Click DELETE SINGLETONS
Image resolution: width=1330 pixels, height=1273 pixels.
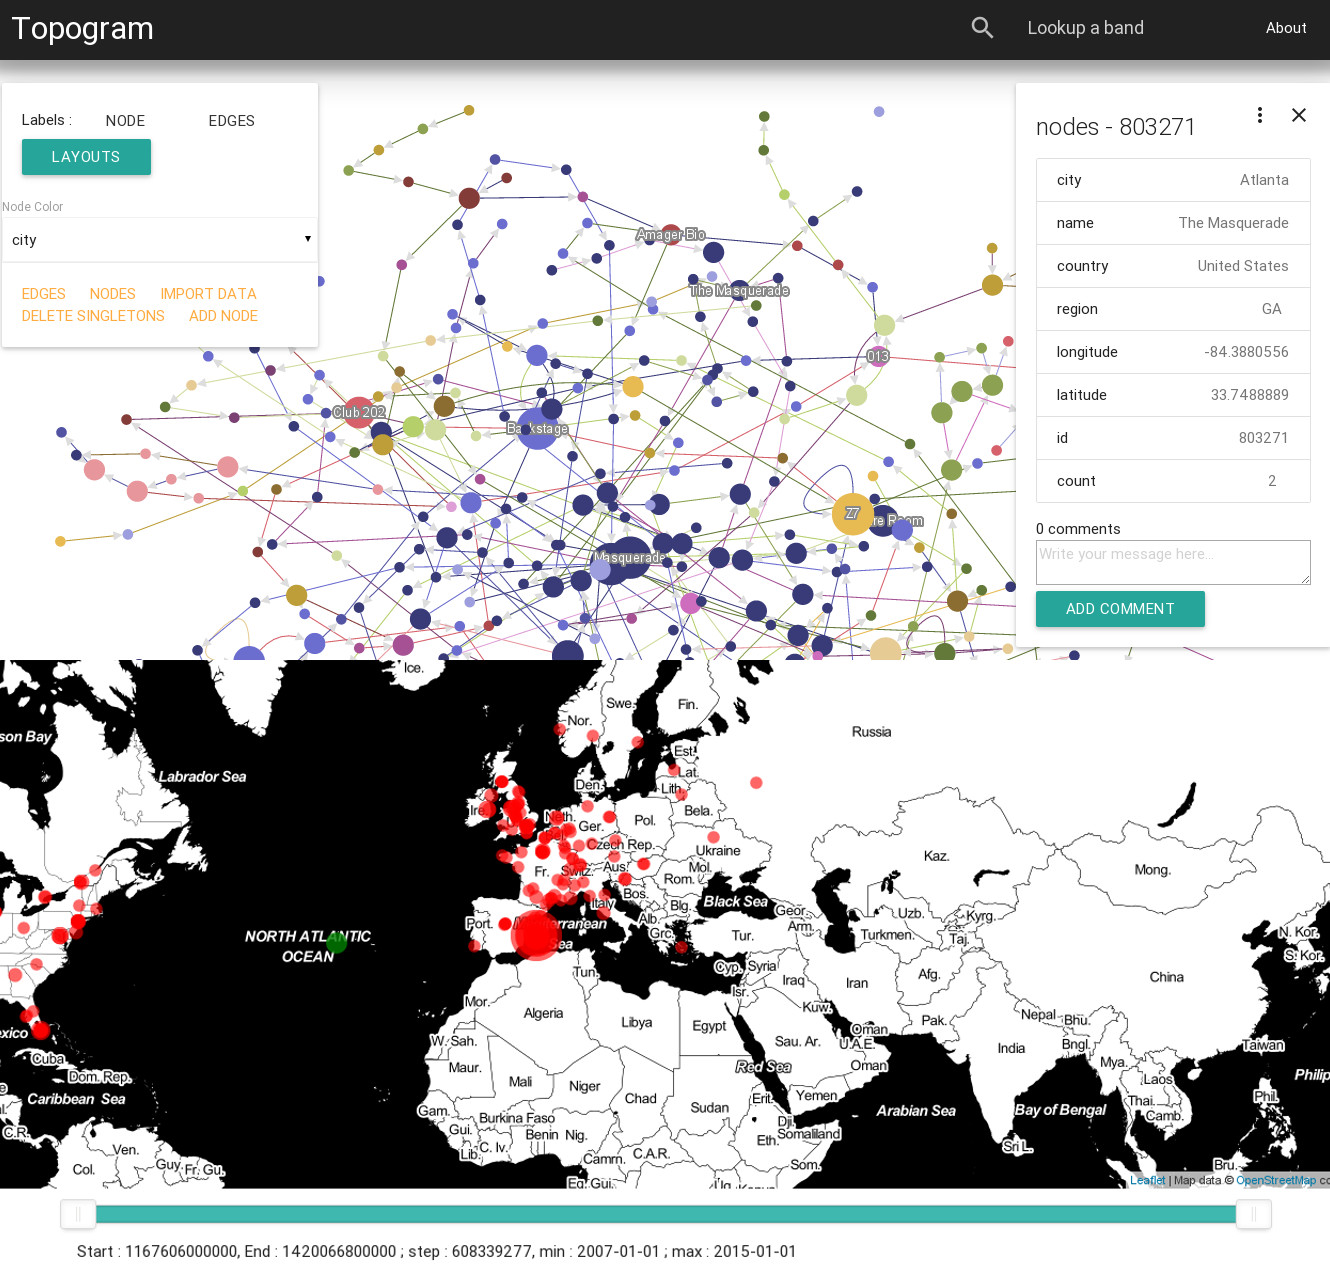click(93, 316)
